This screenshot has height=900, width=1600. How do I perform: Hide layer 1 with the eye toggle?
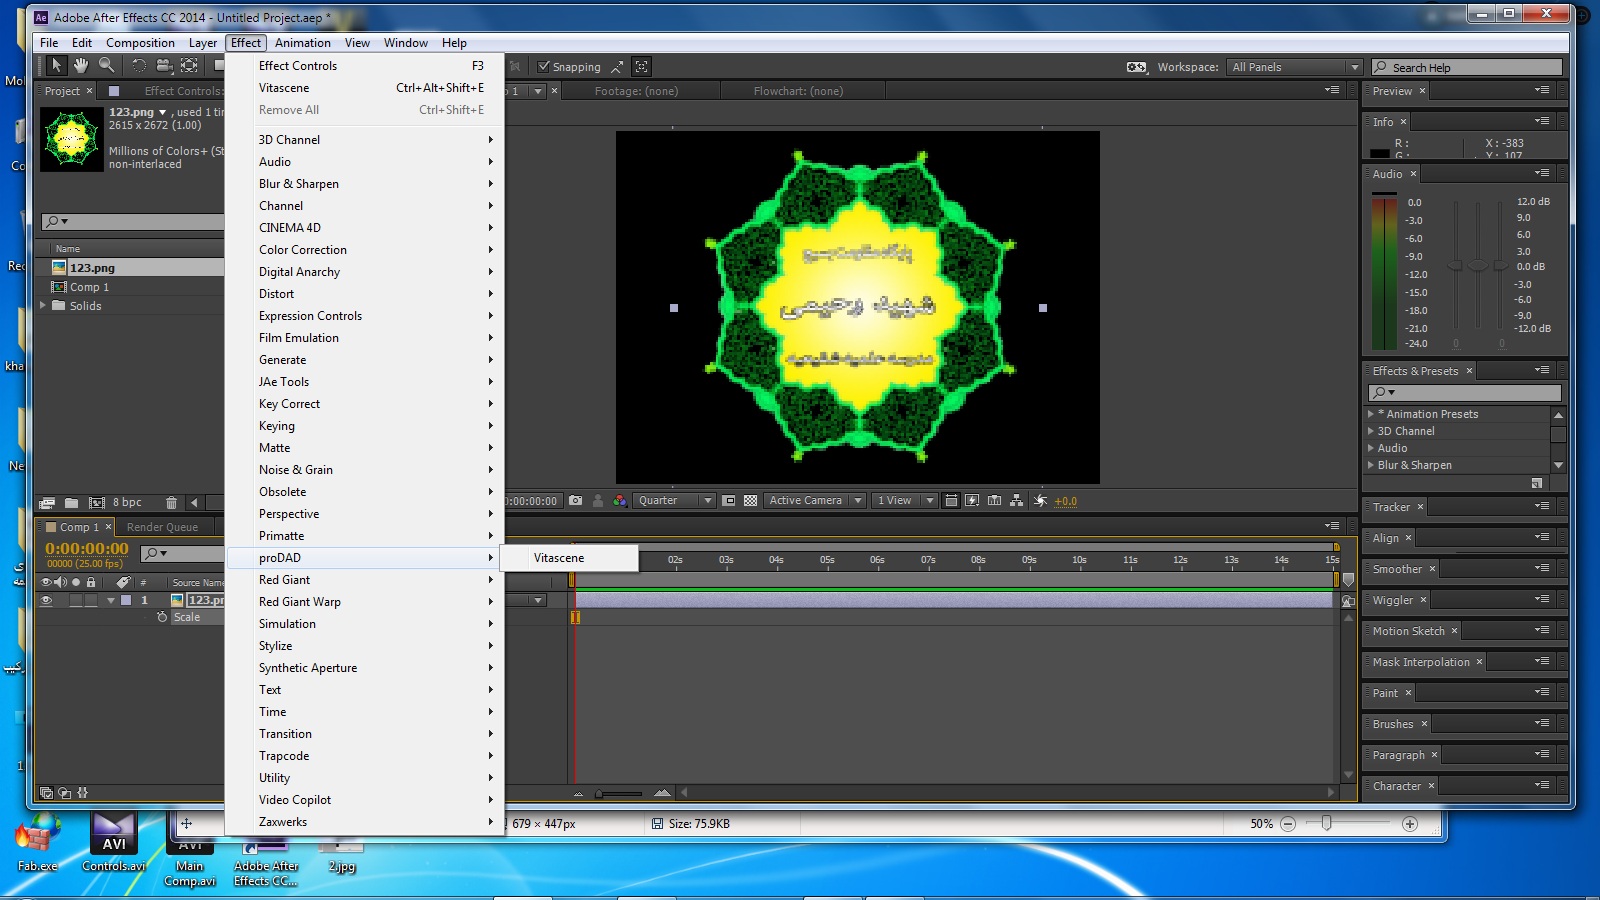46,600
